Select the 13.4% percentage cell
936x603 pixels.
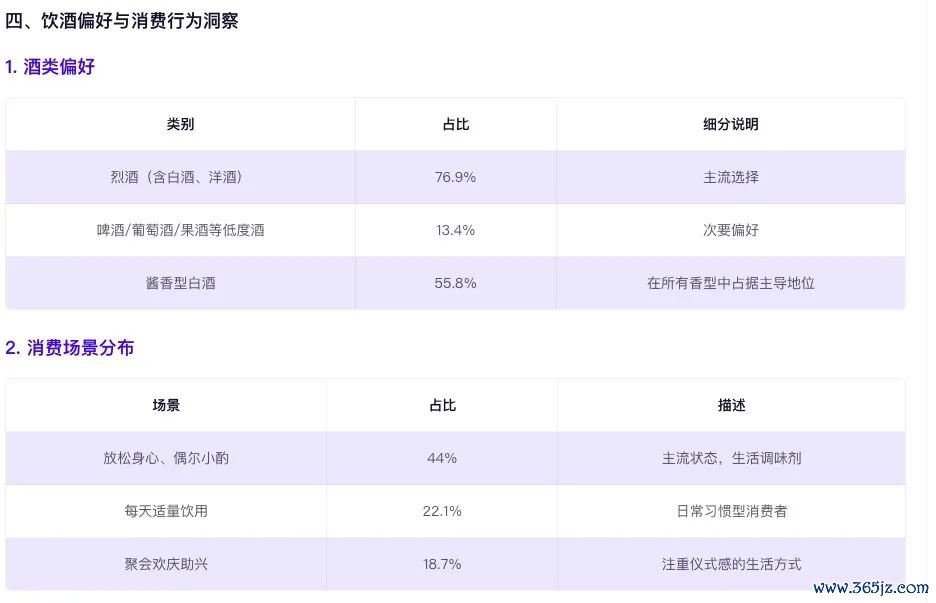(455, 230)
